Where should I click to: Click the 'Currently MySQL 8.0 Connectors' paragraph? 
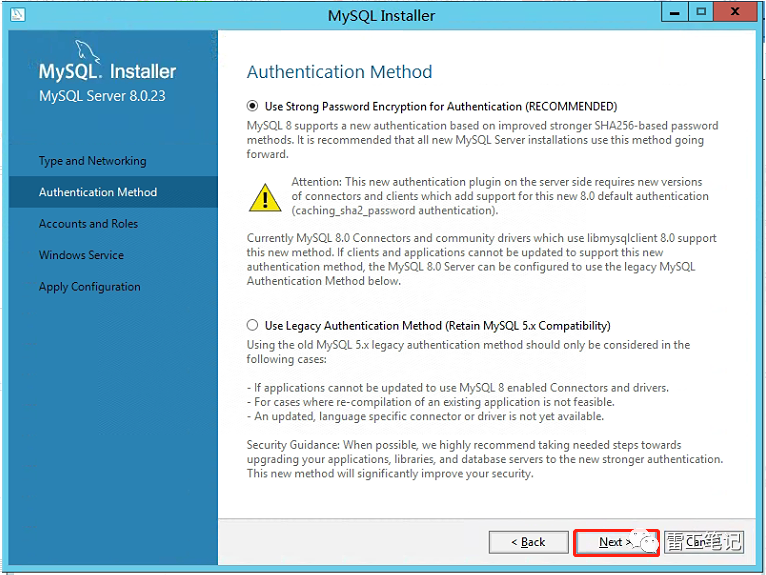click(x=481, y=259)
